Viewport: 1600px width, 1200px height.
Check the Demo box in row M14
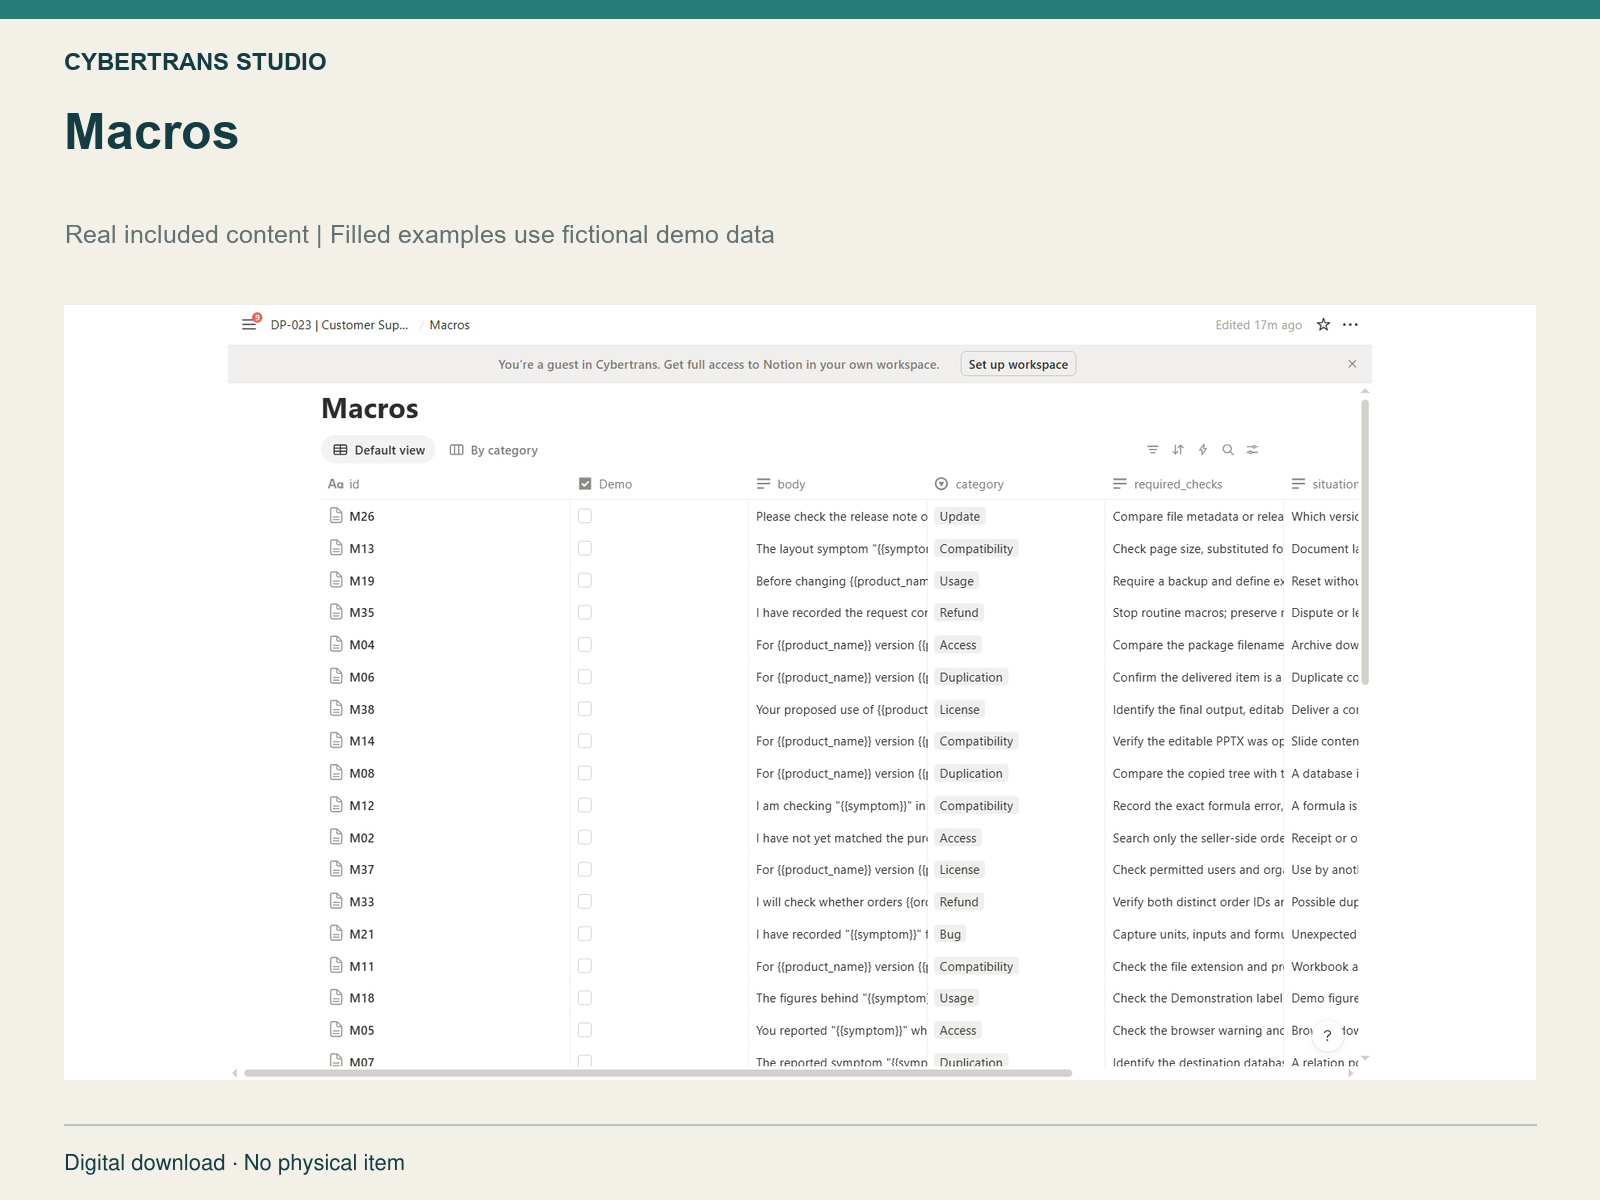point(585,741)
